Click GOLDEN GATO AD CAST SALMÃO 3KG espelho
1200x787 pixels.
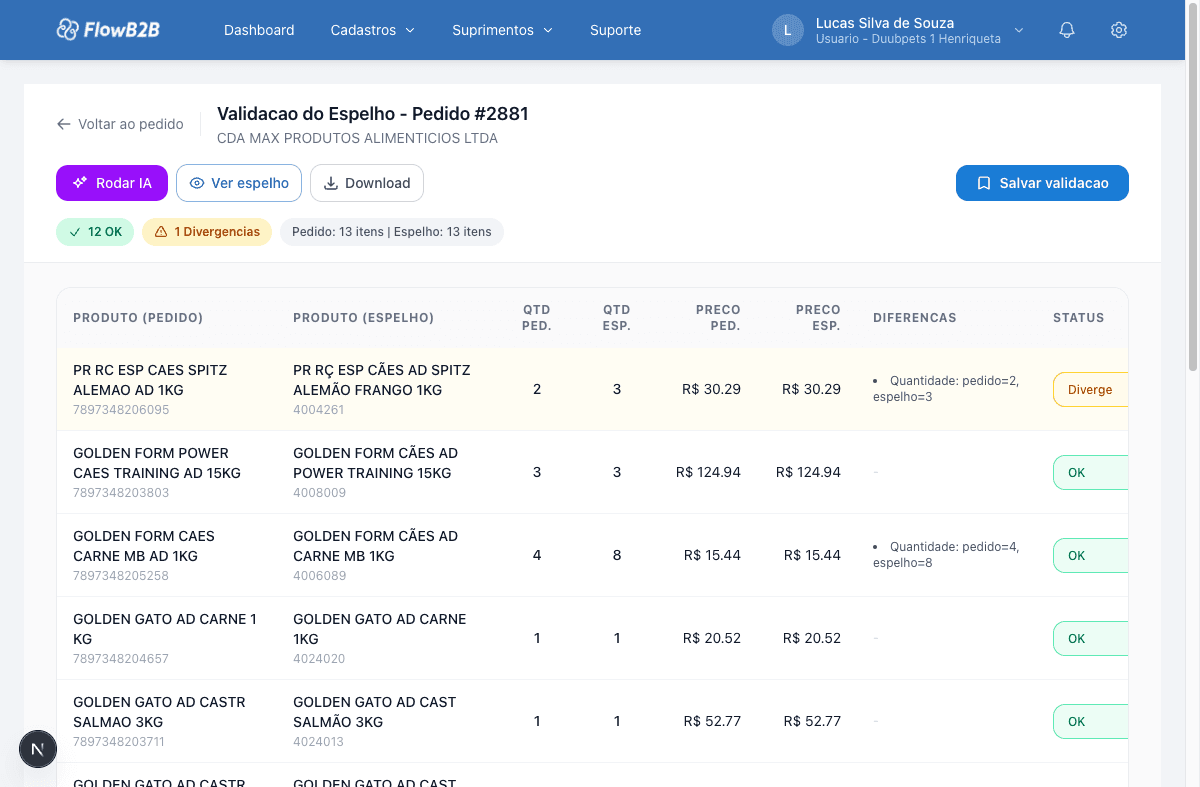point(374,712)
